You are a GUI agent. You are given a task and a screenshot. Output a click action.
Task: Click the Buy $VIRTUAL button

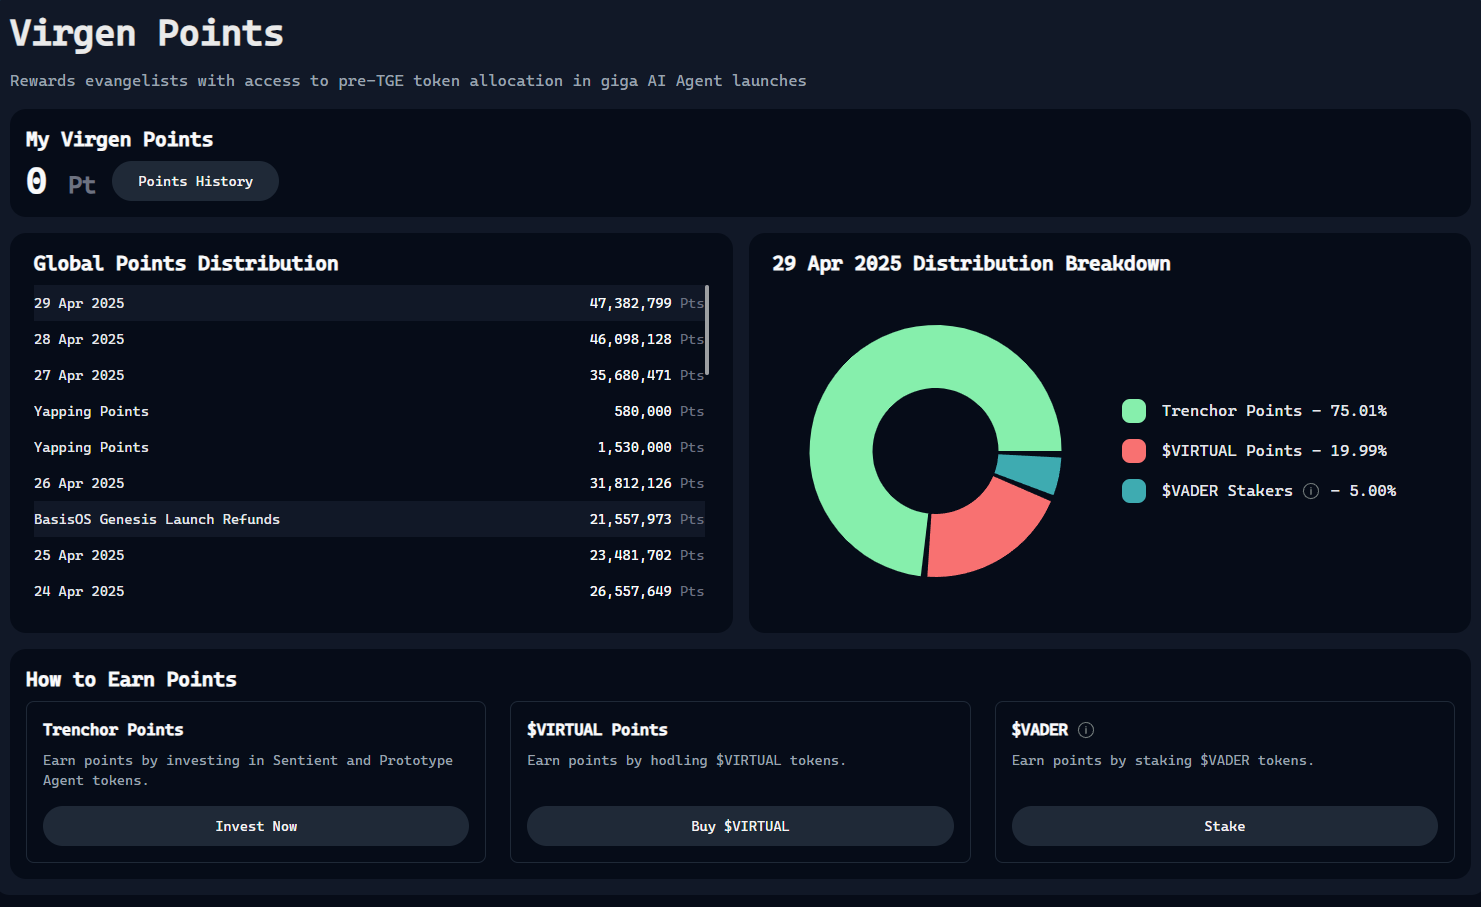coord(739,826)
